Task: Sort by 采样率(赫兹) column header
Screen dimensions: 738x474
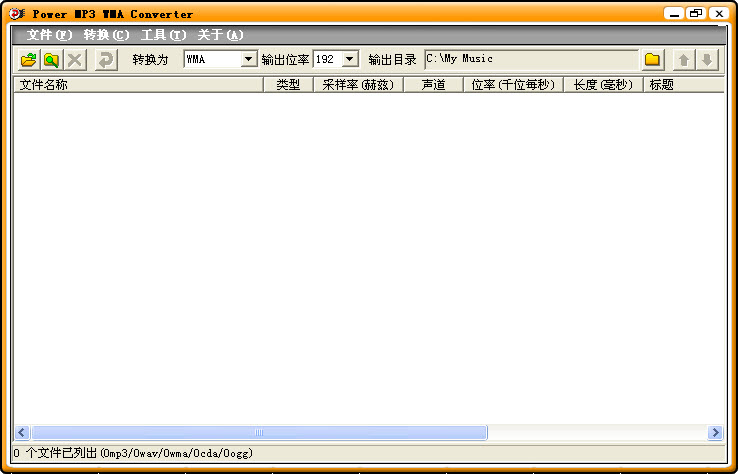Action: tap(358, 85)
